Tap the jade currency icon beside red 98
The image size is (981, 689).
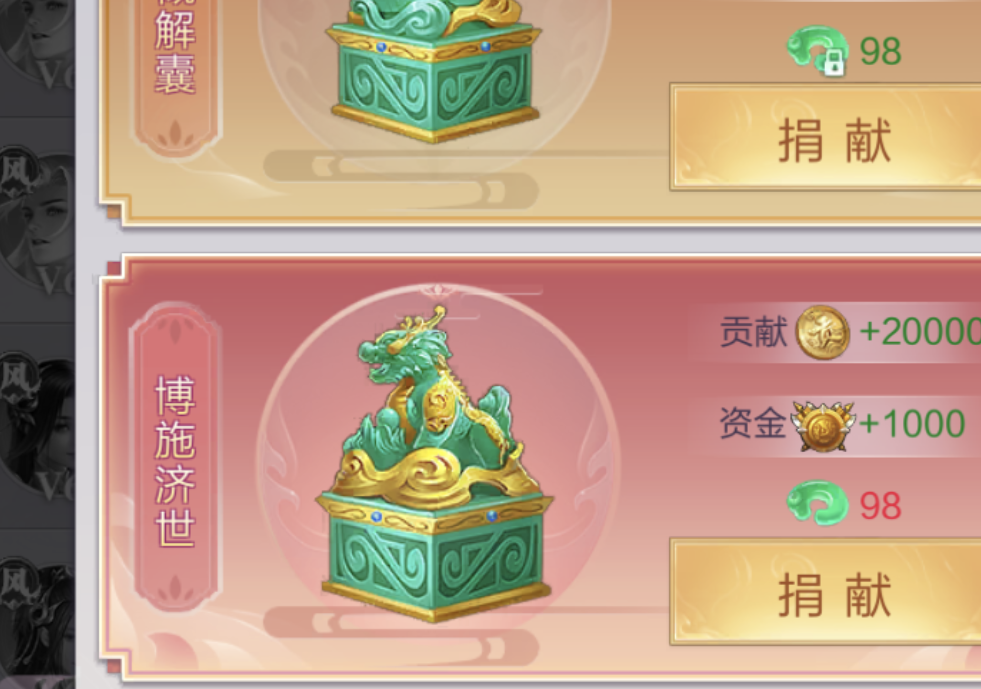[x=817, y=505]
